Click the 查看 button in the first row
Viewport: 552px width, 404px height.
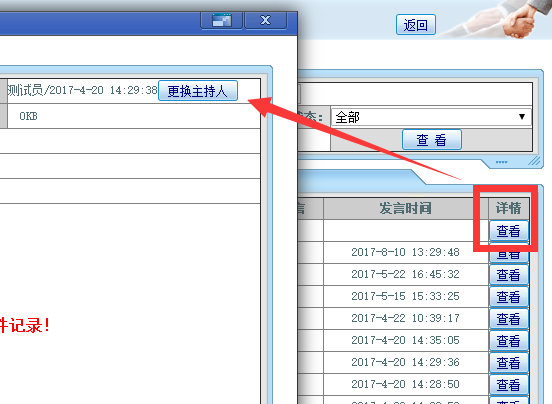coord(509,231)
